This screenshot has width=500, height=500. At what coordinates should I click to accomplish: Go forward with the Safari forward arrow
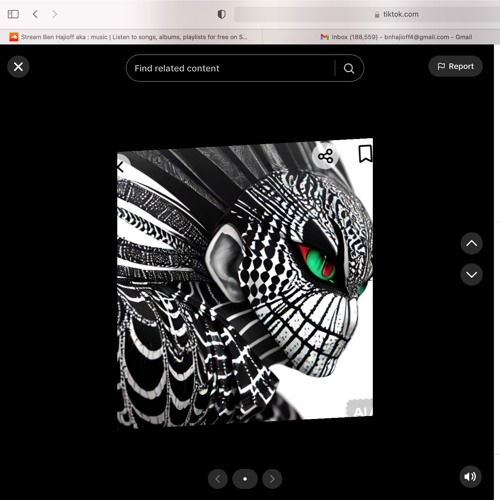(x=55, y=14)
